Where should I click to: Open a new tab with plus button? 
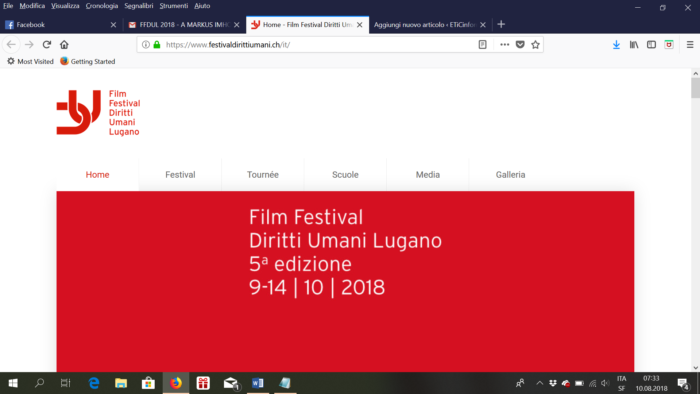[x=501, y=25]
